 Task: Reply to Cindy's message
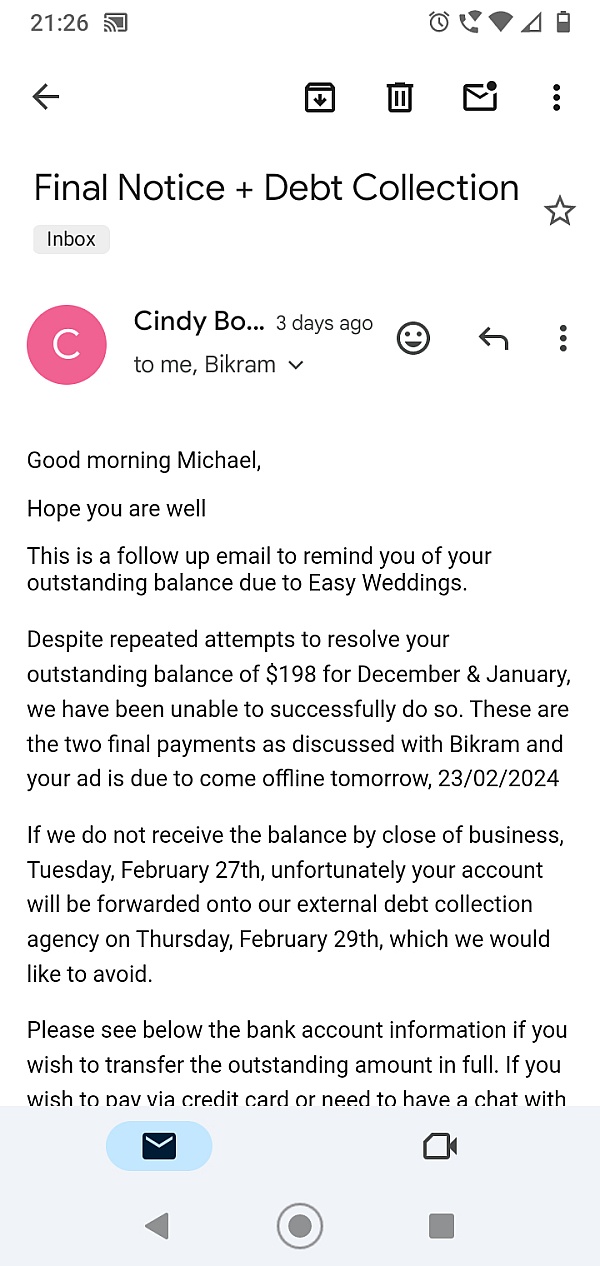point(493,339)
